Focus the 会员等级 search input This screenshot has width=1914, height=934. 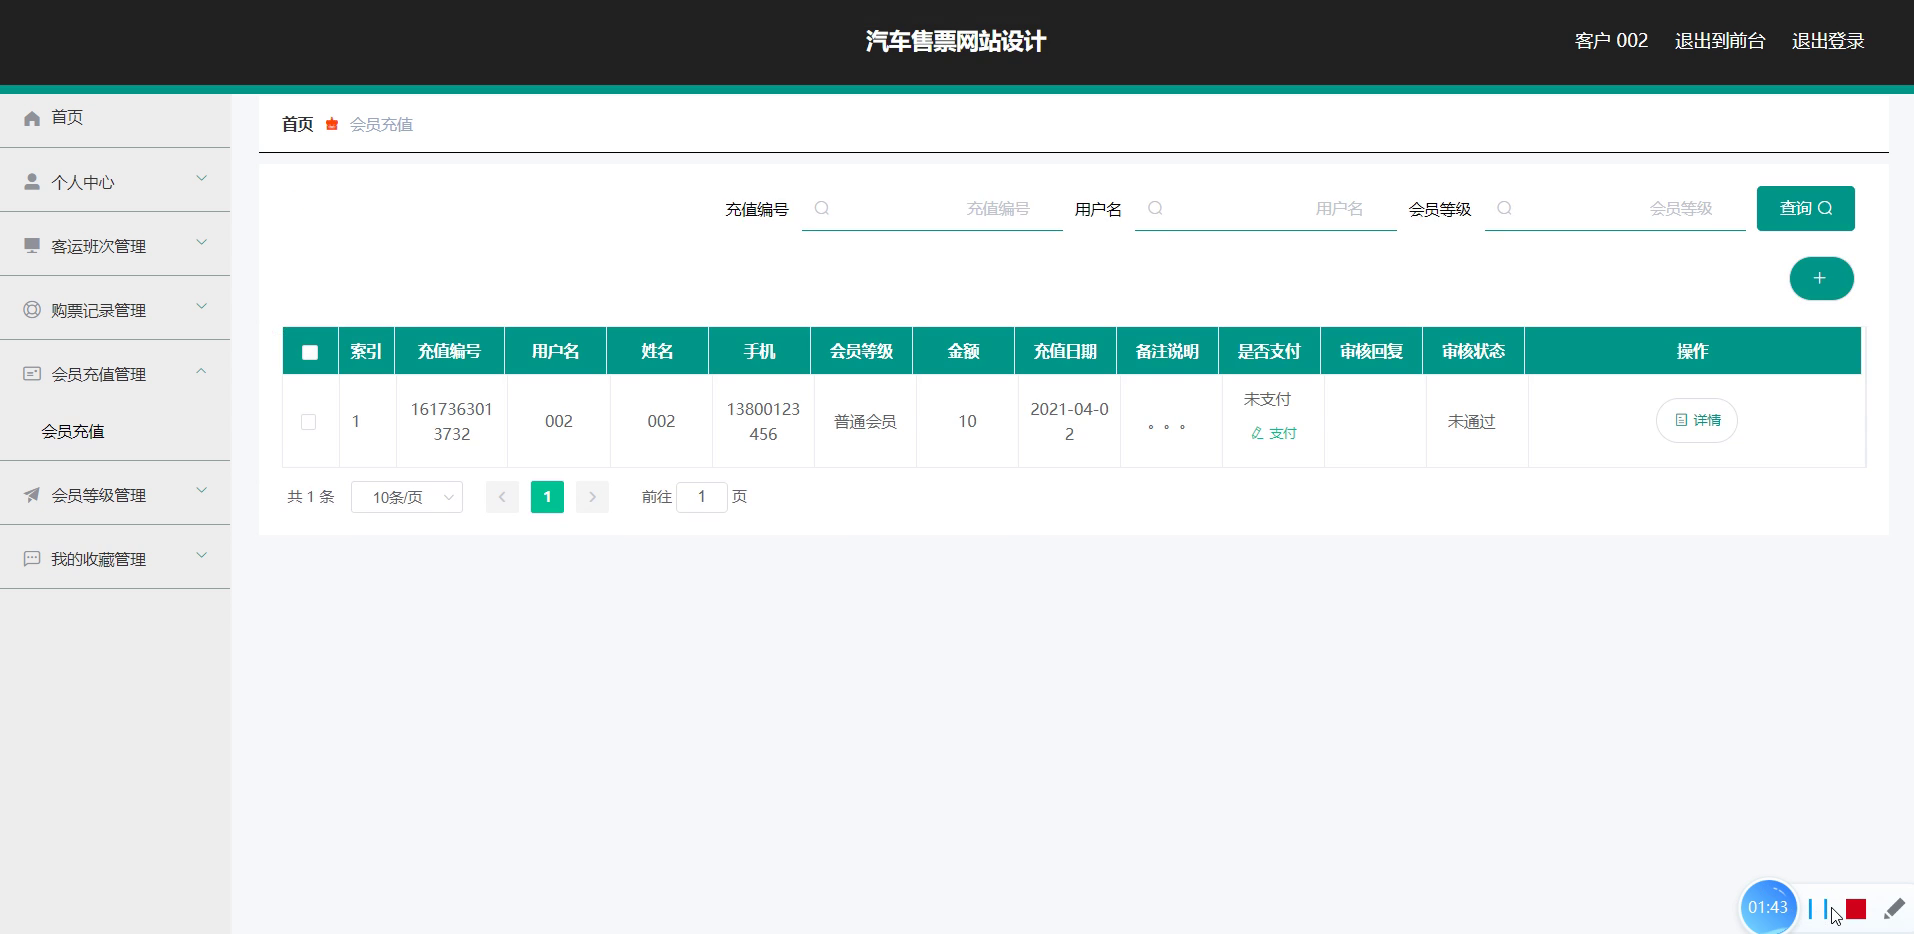pos(1615,208)
